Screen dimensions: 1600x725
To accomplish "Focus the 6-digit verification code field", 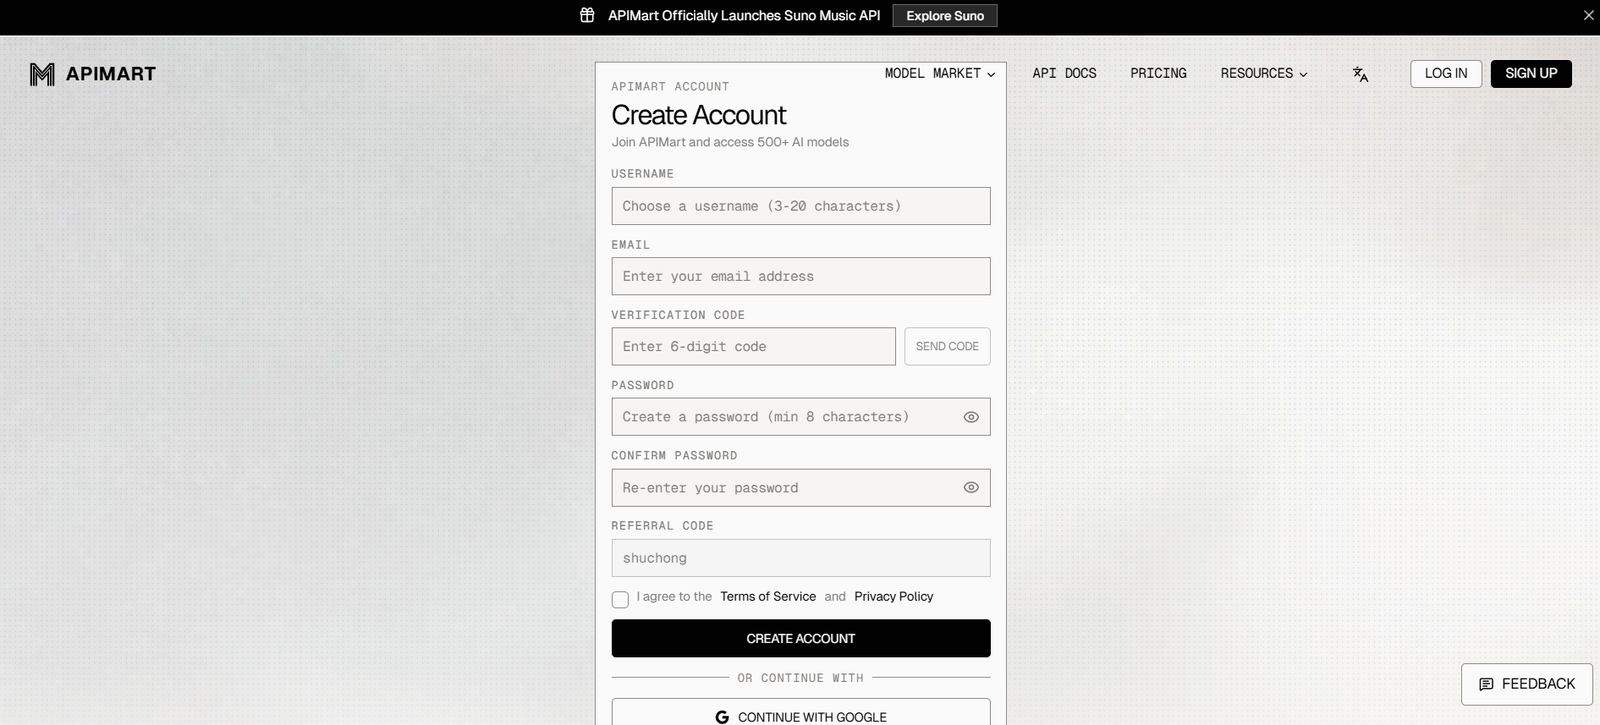I will [x=754, y=347].
